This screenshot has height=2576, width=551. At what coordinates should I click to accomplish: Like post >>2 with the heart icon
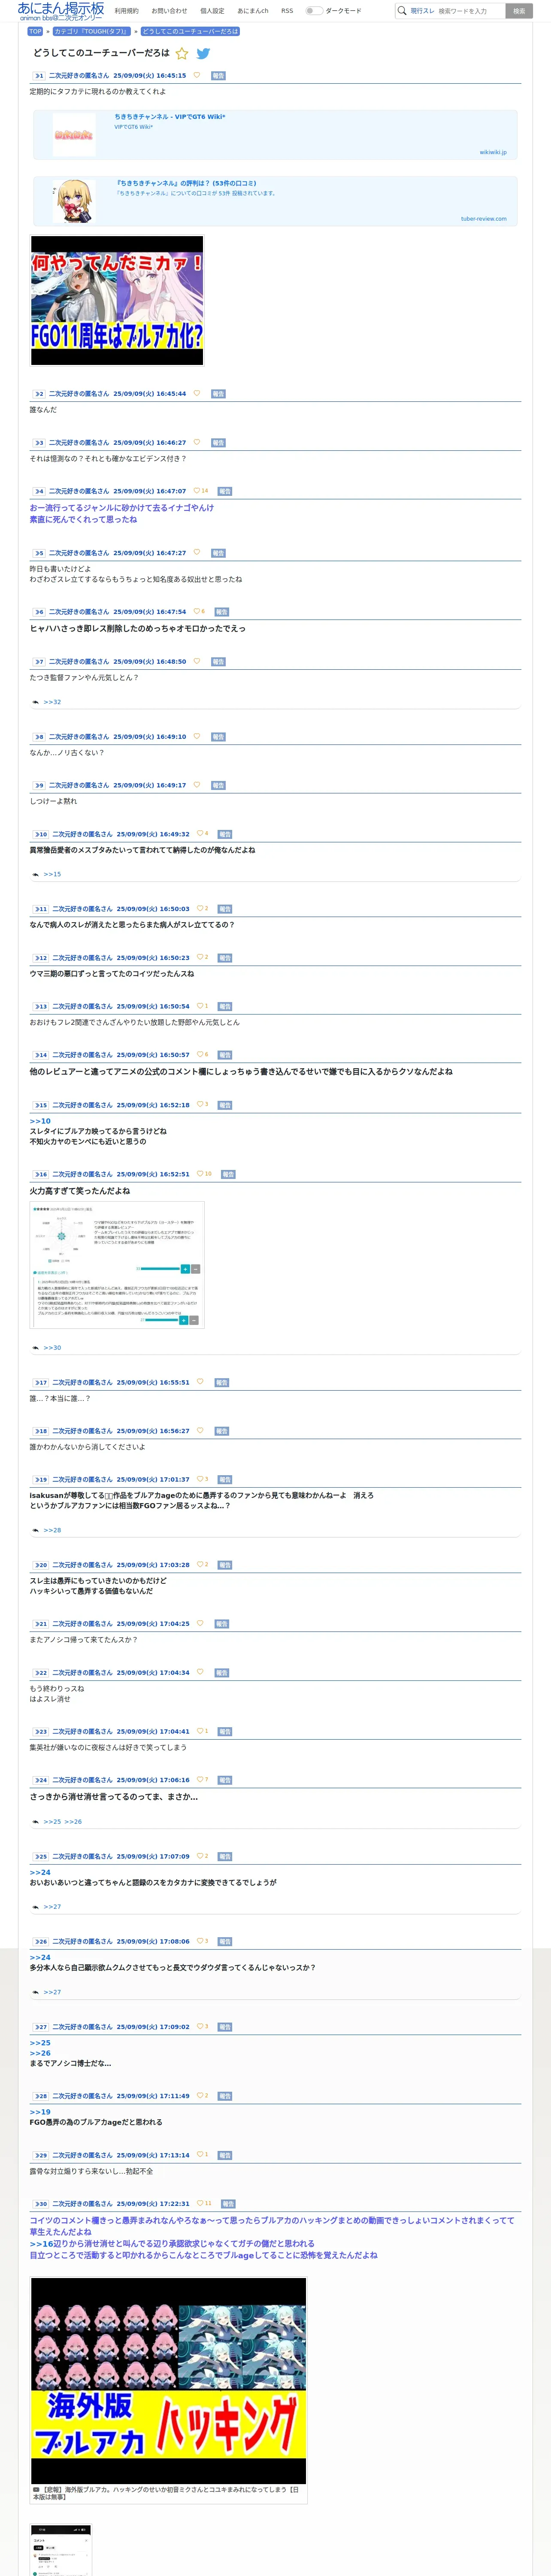coord(196,393)
